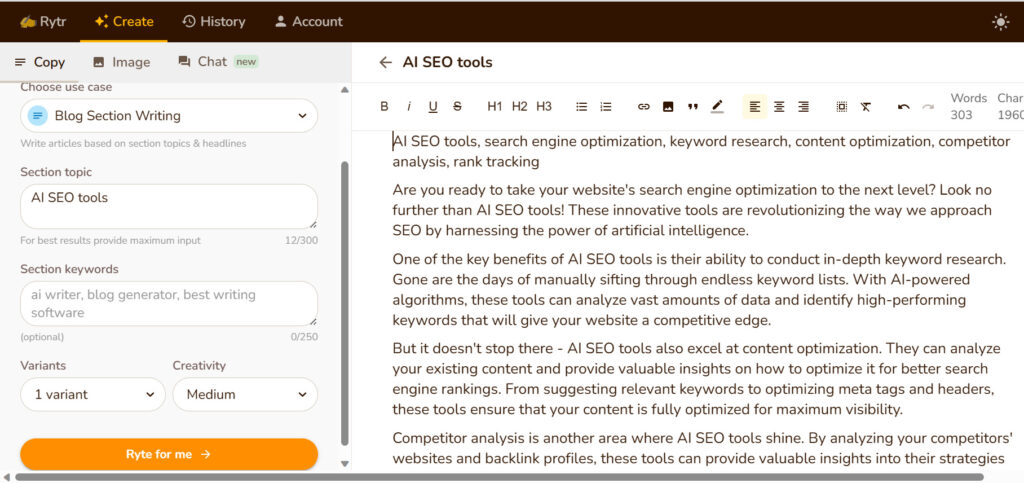Undo the last edit

(x=904, y=106)
